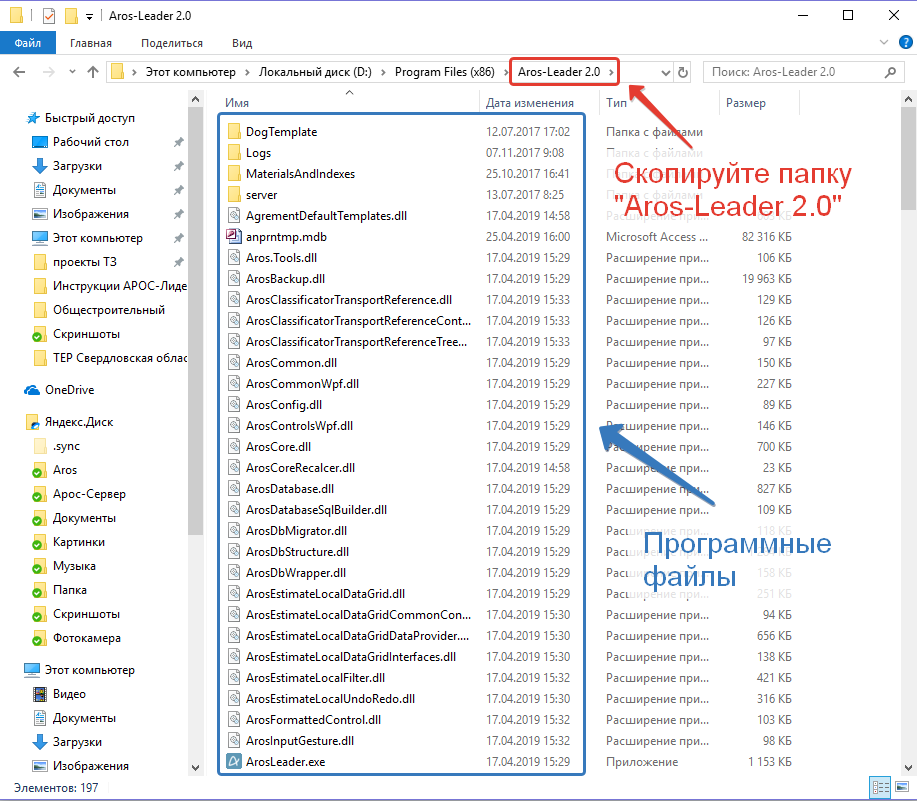Select ArosInputGesture.dll file

point(300,741)
